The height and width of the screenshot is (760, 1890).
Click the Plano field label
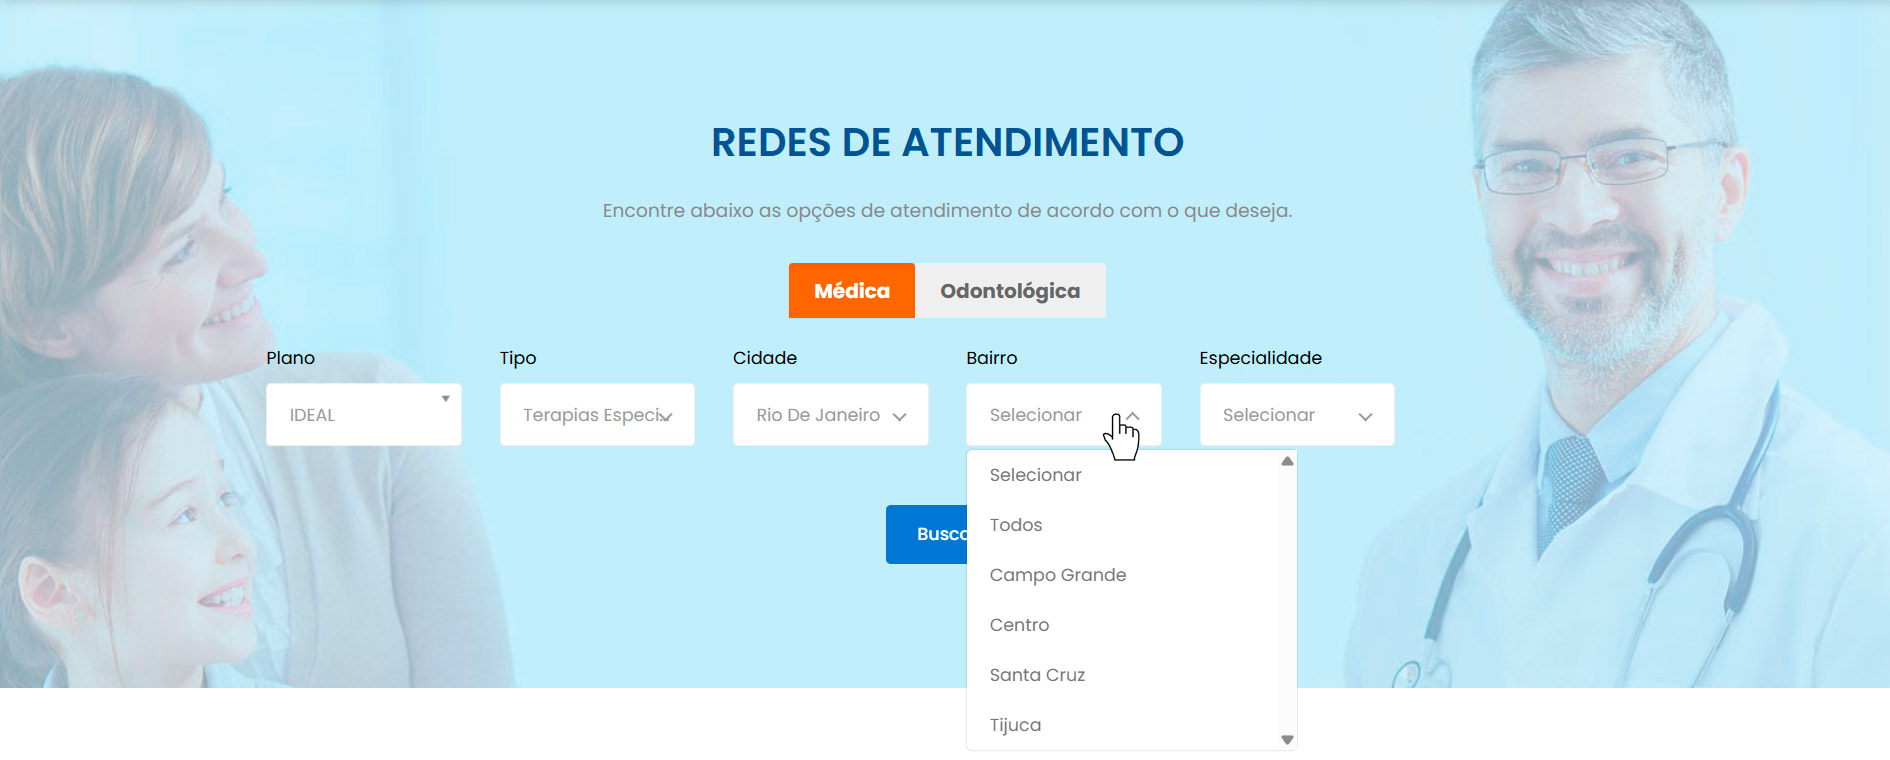(x=290, y=358)
